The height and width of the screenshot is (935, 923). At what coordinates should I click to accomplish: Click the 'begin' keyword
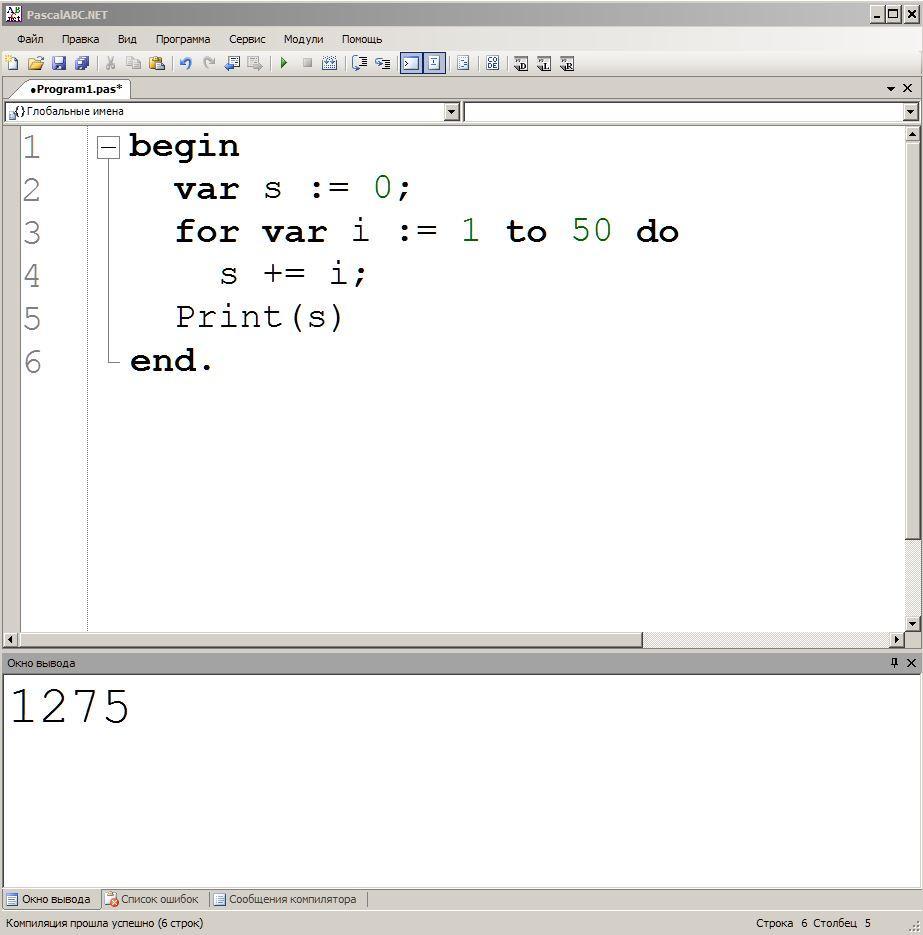coord(184,147)
